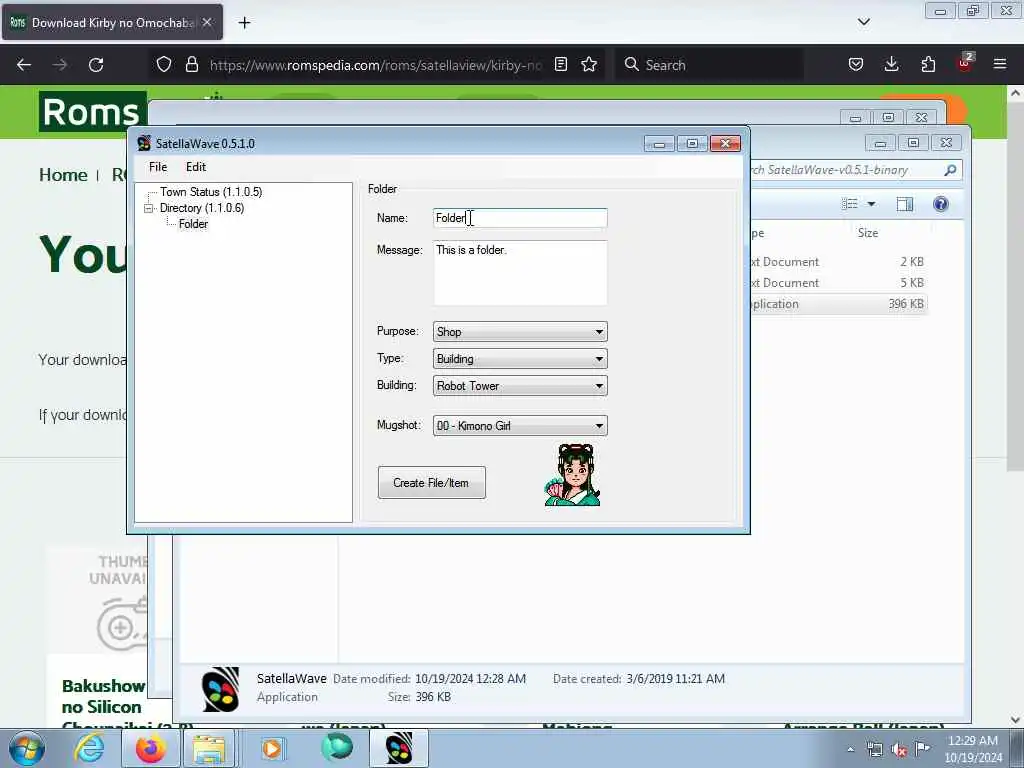
Task: Open the File menu in SatellaWave
Action: pyautogui.click(x=158, y=167)
